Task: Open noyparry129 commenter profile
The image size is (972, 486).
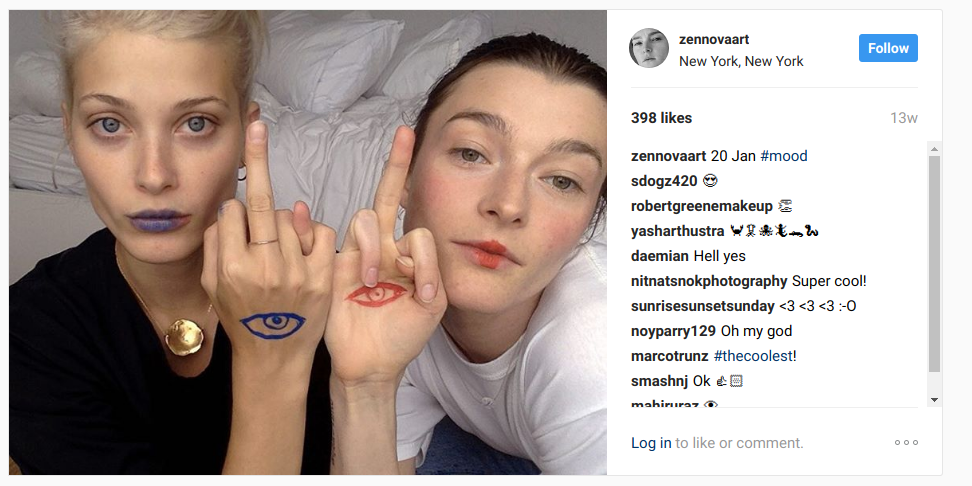Action: 673,331
